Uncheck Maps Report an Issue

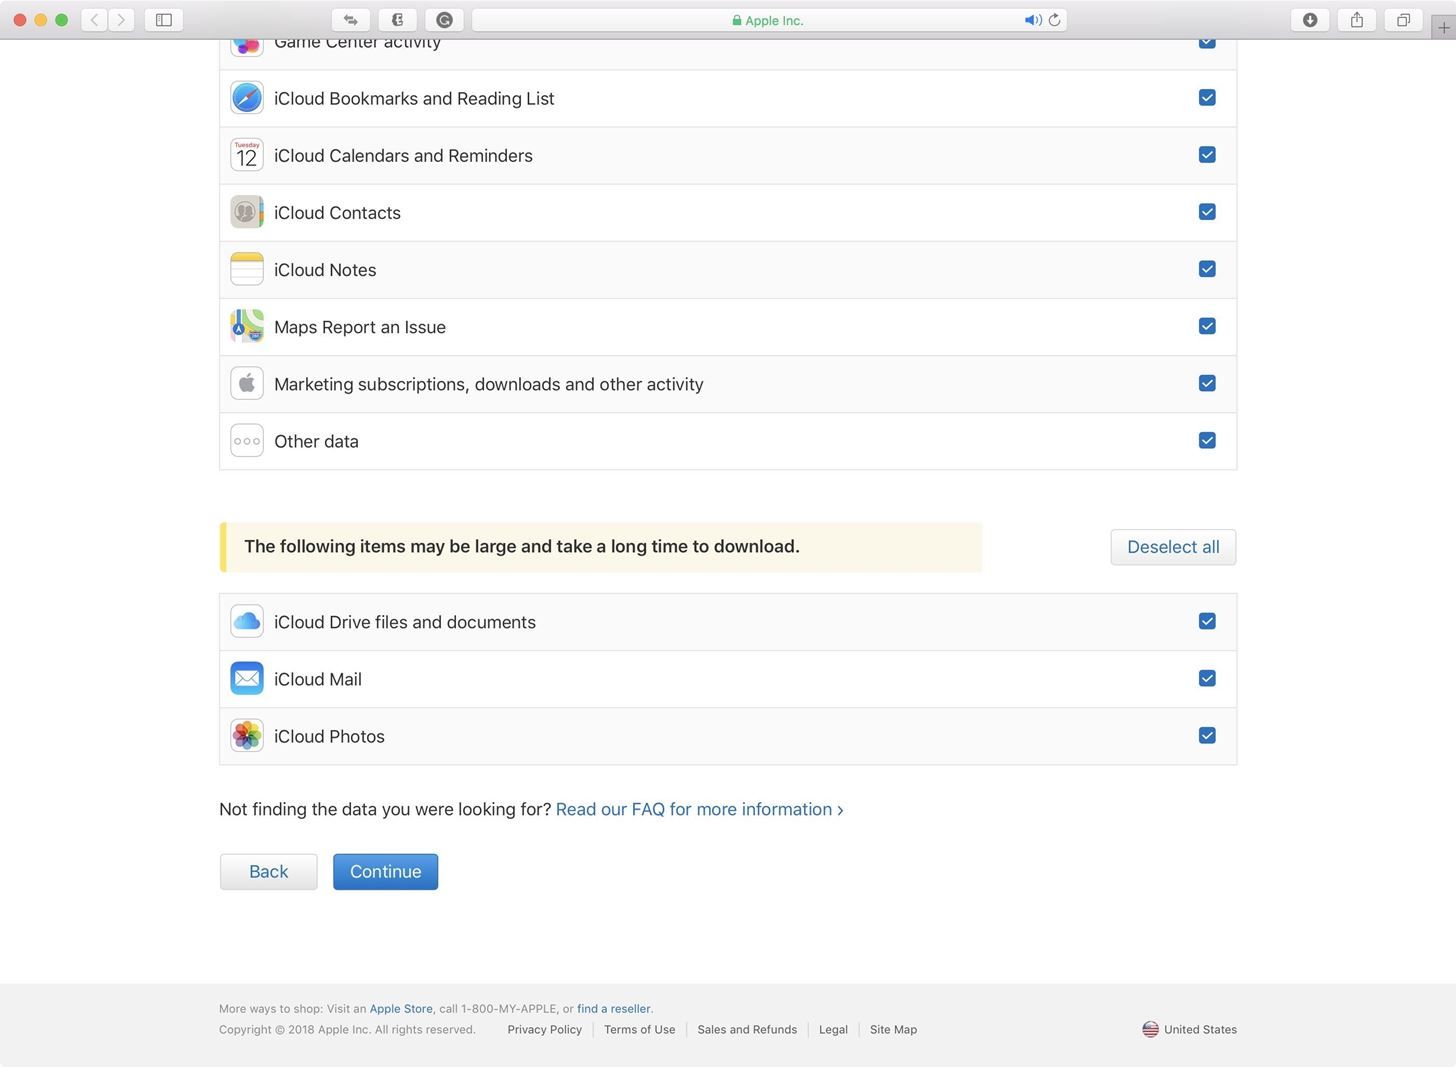[1207, 325]
